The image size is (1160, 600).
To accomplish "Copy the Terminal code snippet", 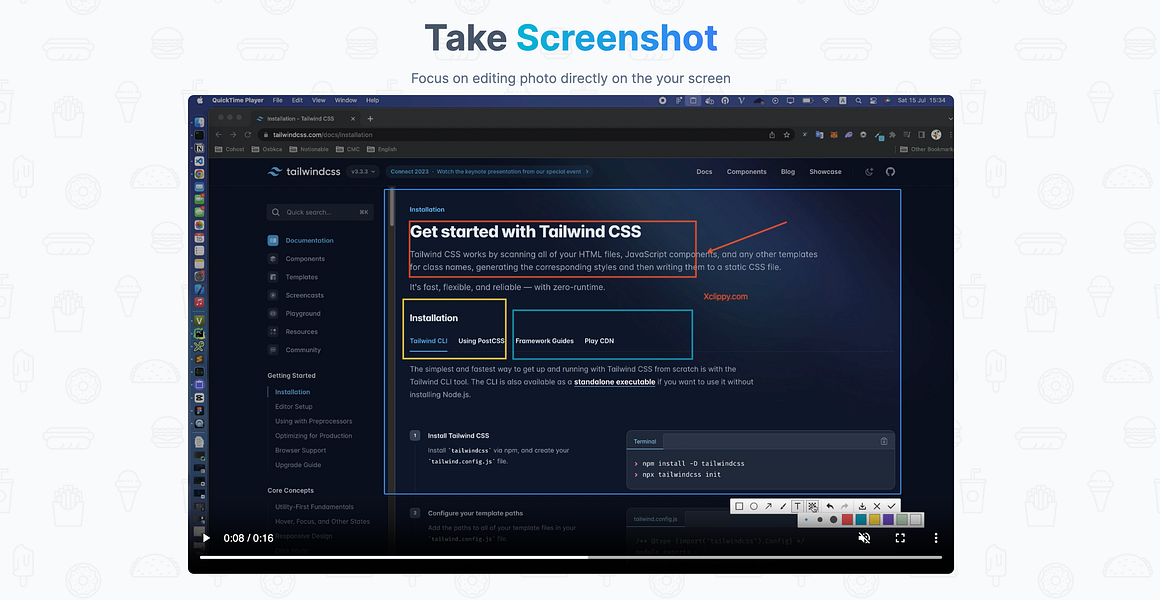I will coord(884,441).
